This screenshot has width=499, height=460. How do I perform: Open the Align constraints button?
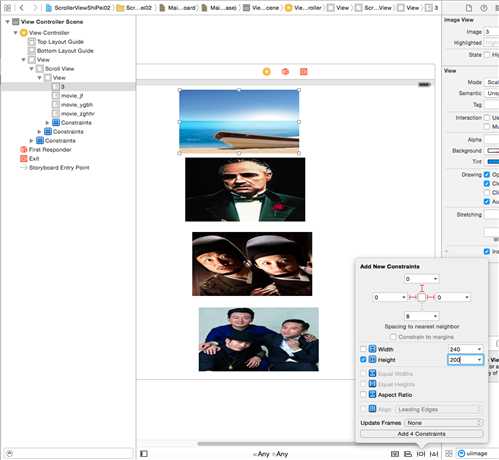408,454
